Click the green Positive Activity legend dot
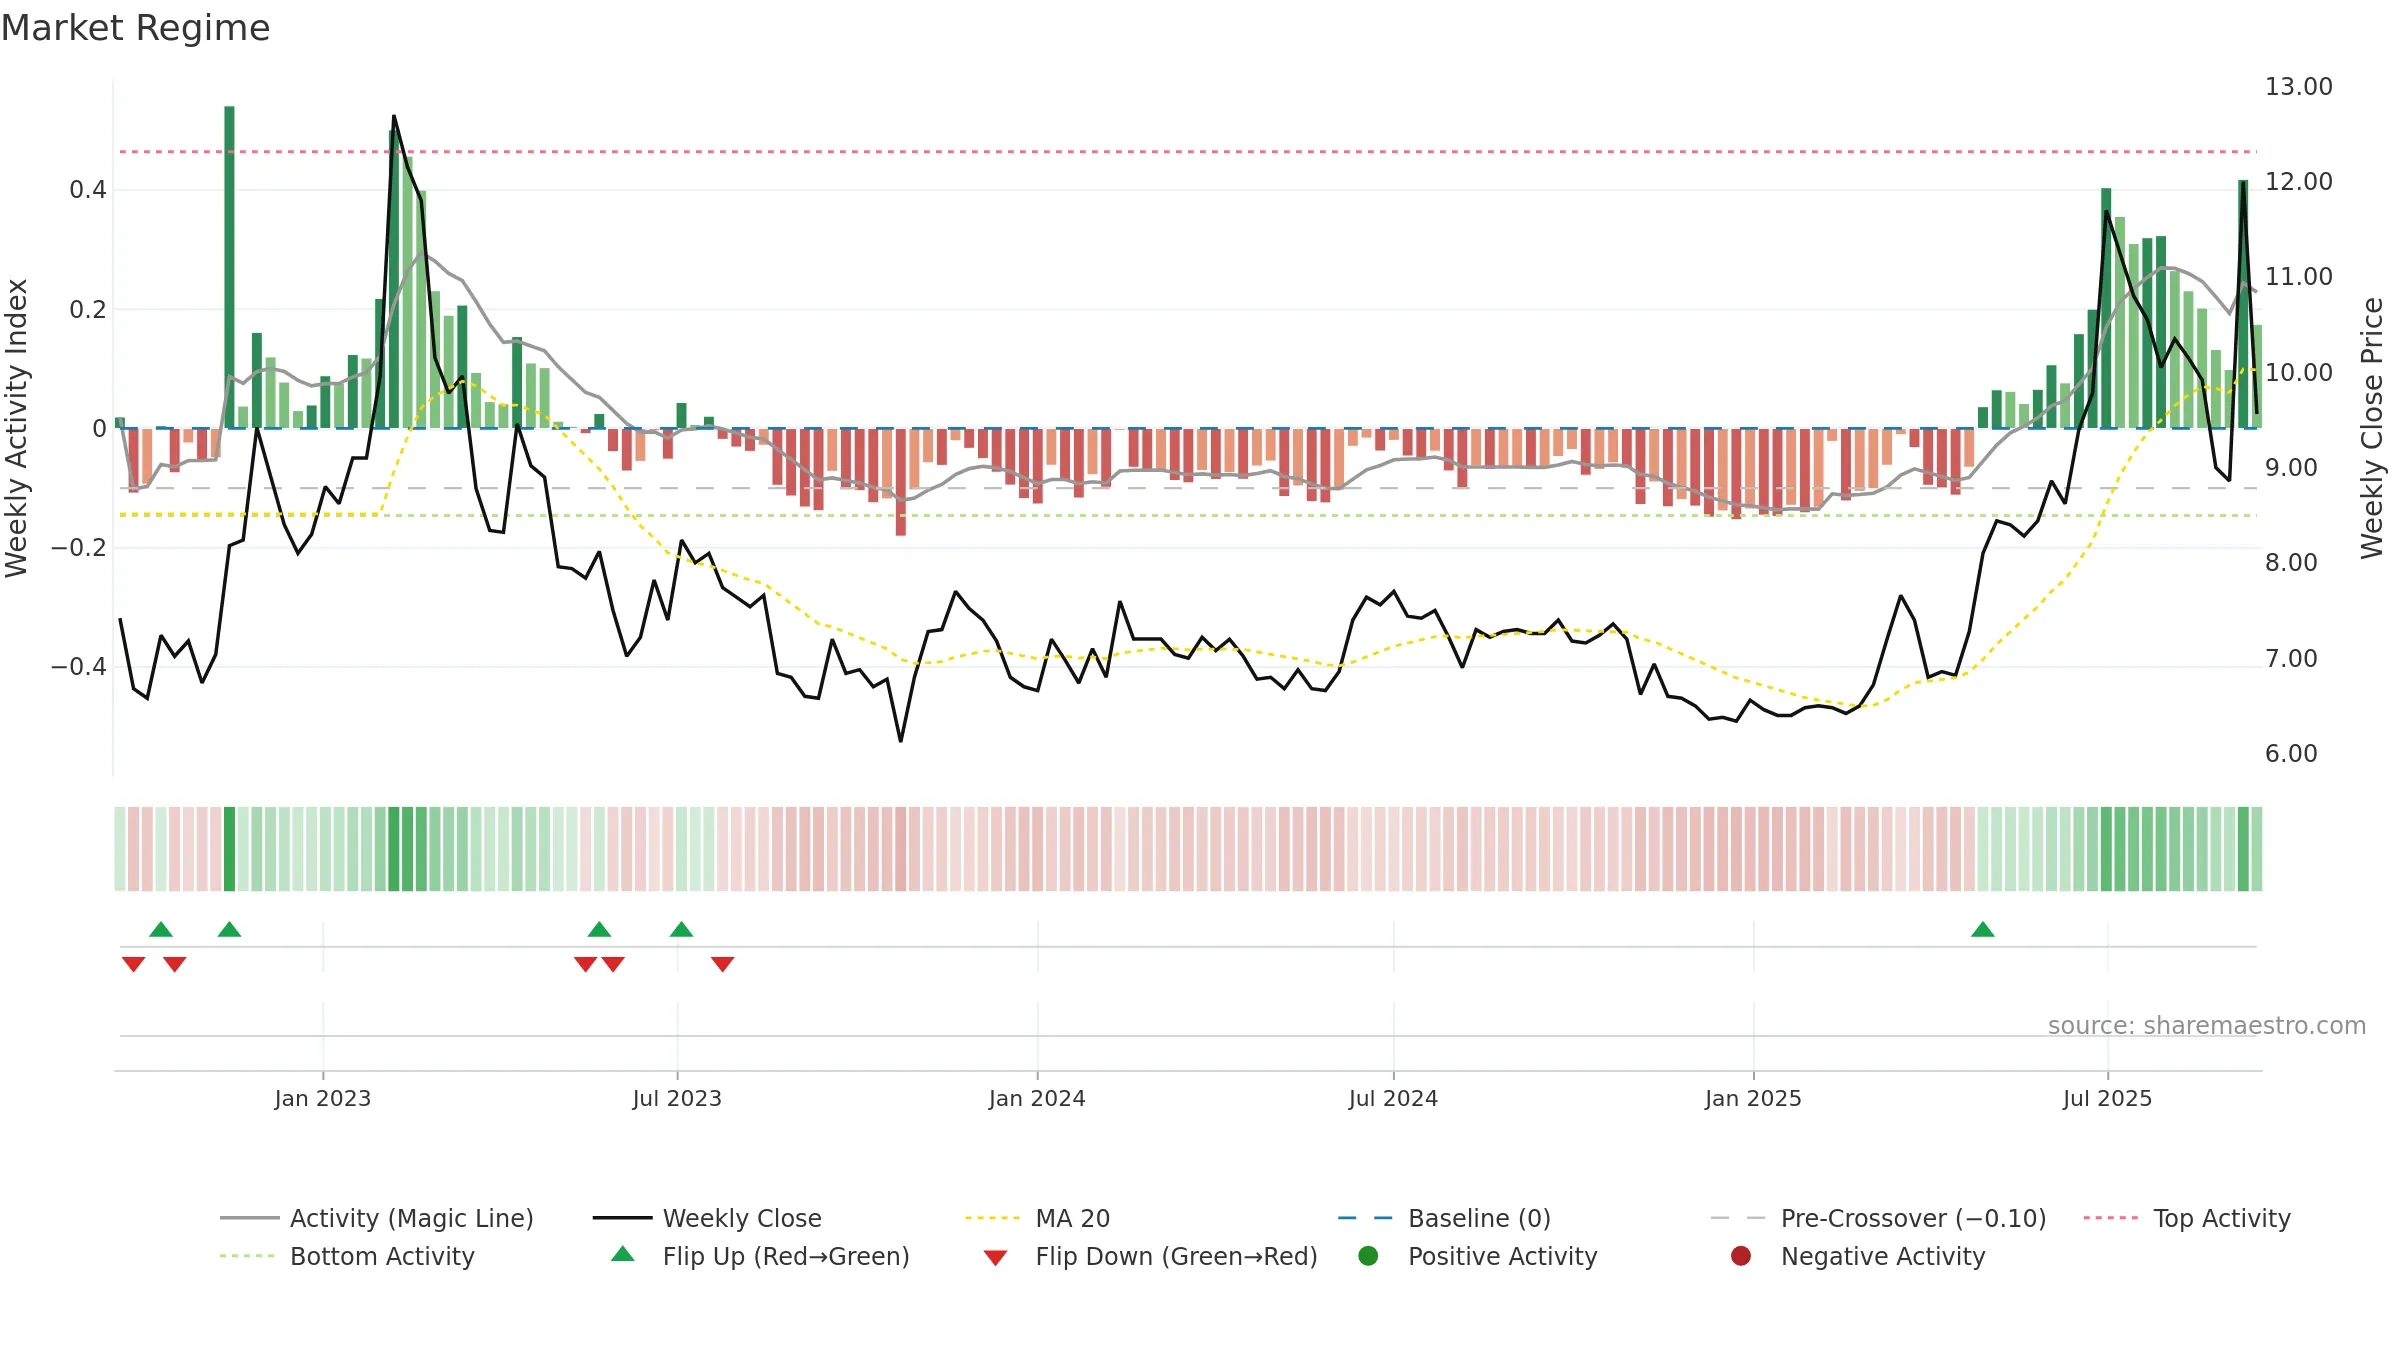 pyautogui.click(x=1368, y=1256)
